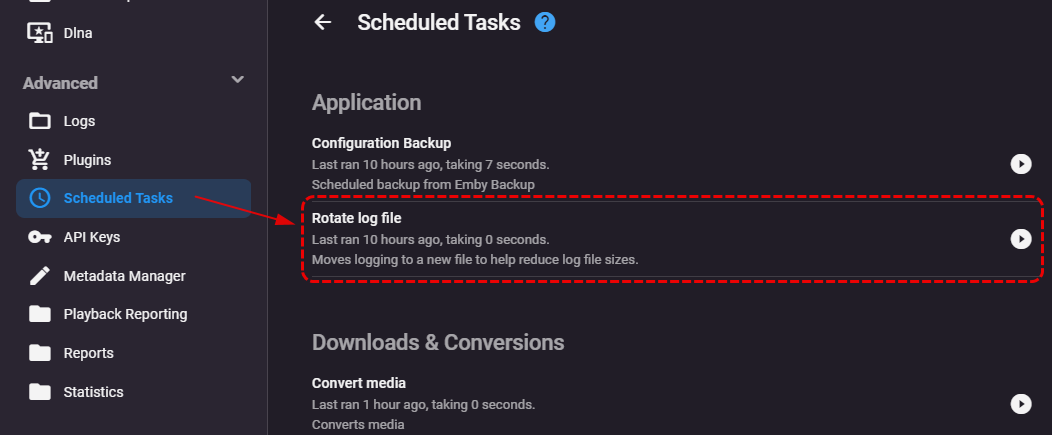Click the back arrow beside Scheduled Tasks

coord(322,22)
